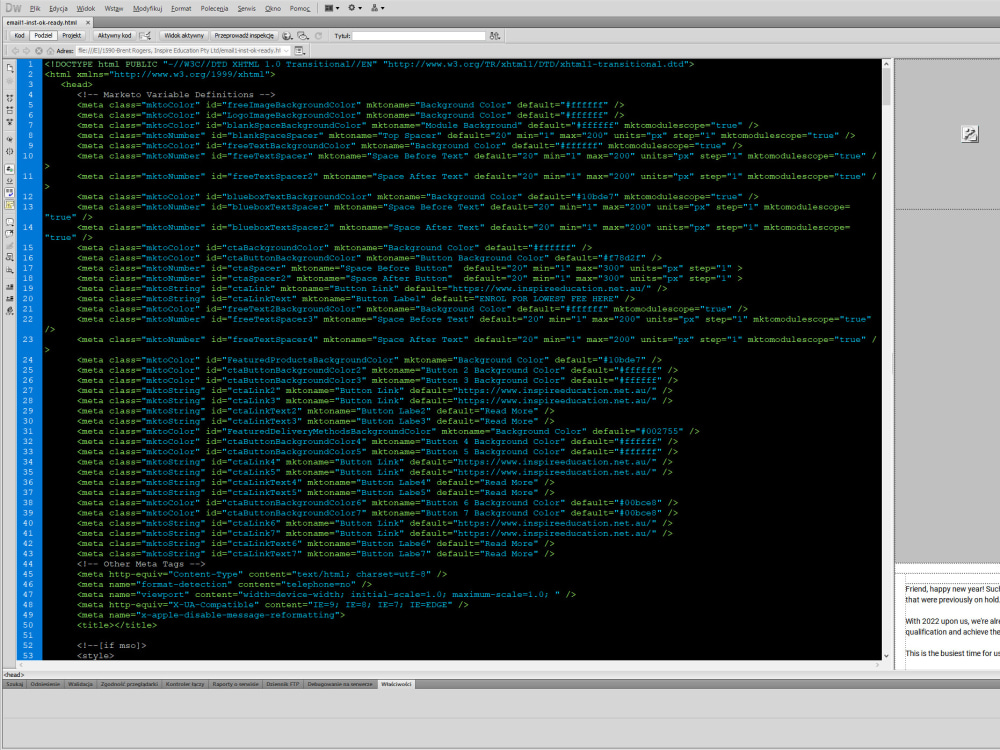The height and width of the screenshot is (750, 1000).
Task: Click the code scrollbar down arrow
Action: pos(886,655)
